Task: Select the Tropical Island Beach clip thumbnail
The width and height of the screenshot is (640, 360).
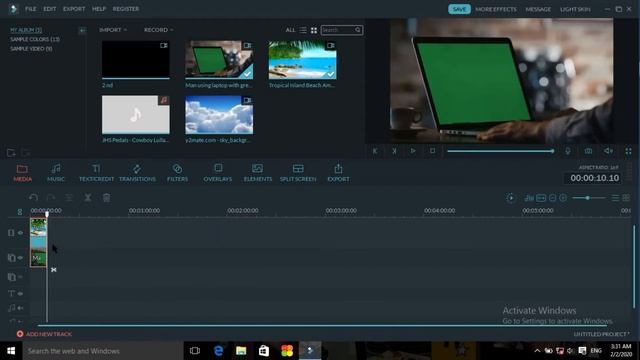Action: 302,60
